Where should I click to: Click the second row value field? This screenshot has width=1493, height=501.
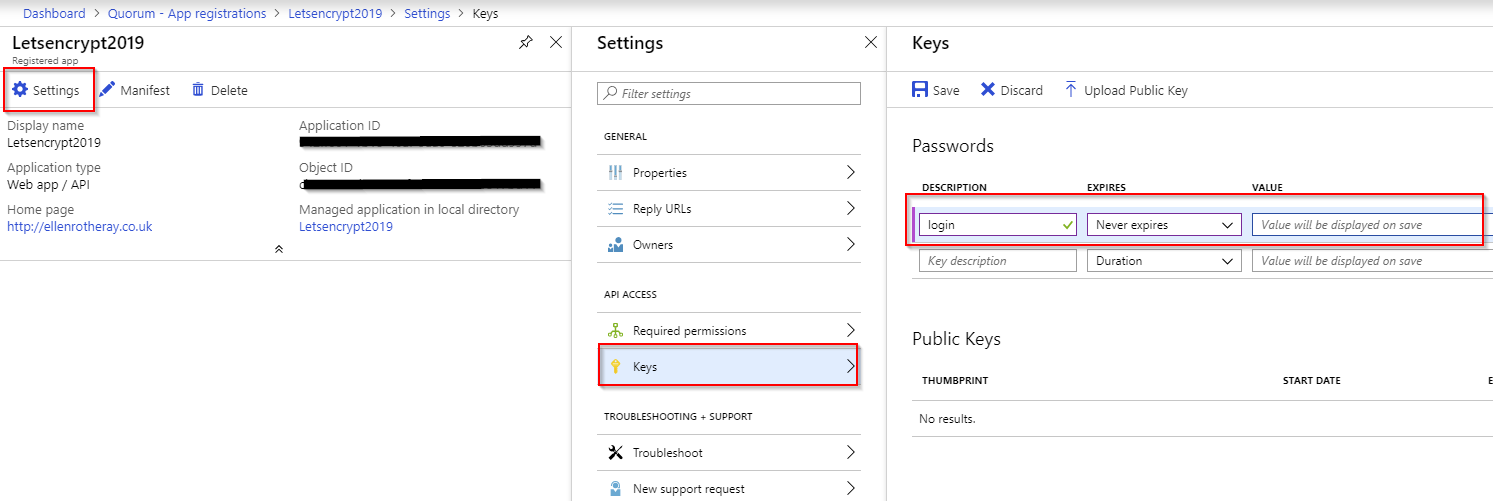pyautogui.click(x=1372, y=261)
